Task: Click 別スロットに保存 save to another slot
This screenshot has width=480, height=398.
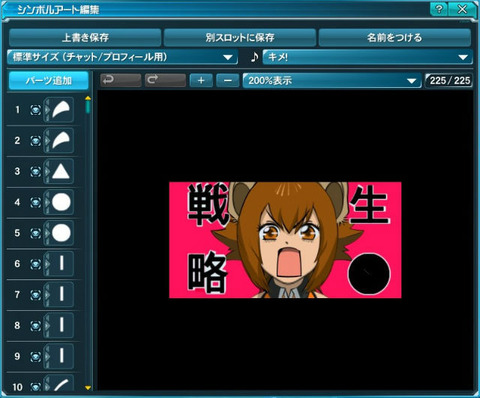Action: coord(240,37)
